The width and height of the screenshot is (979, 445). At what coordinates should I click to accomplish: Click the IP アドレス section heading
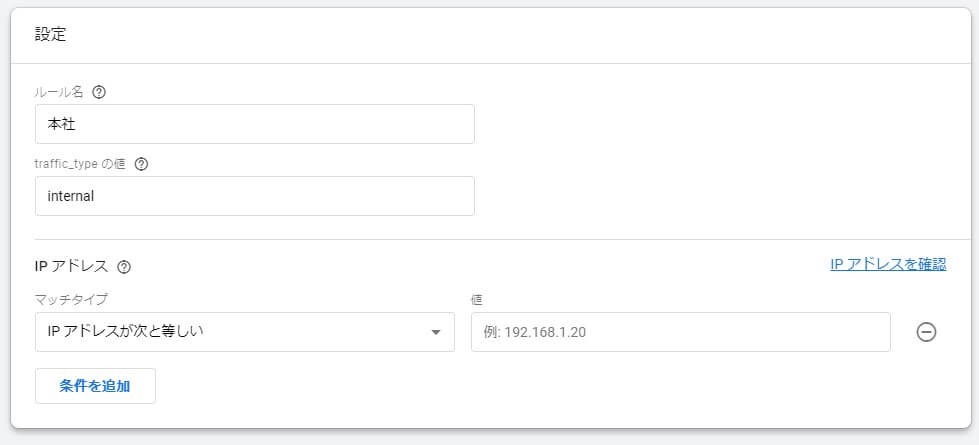point(72,267)
